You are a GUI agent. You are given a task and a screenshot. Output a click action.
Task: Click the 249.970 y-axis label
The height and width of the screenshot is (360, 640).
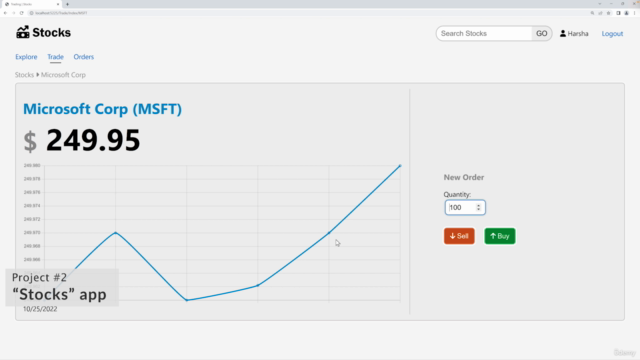(32, 233)
